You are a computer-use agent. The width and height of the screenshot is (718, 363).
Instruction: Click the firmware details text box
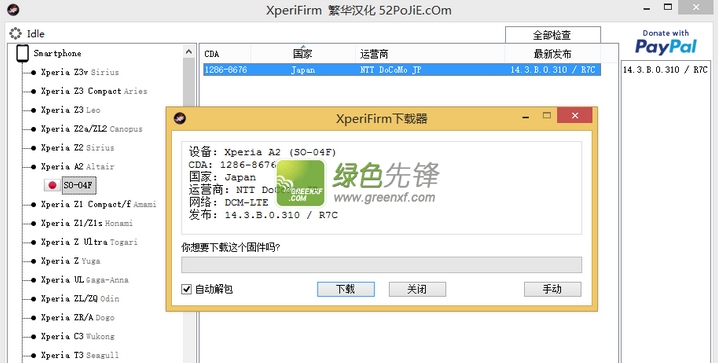point(381,188)
